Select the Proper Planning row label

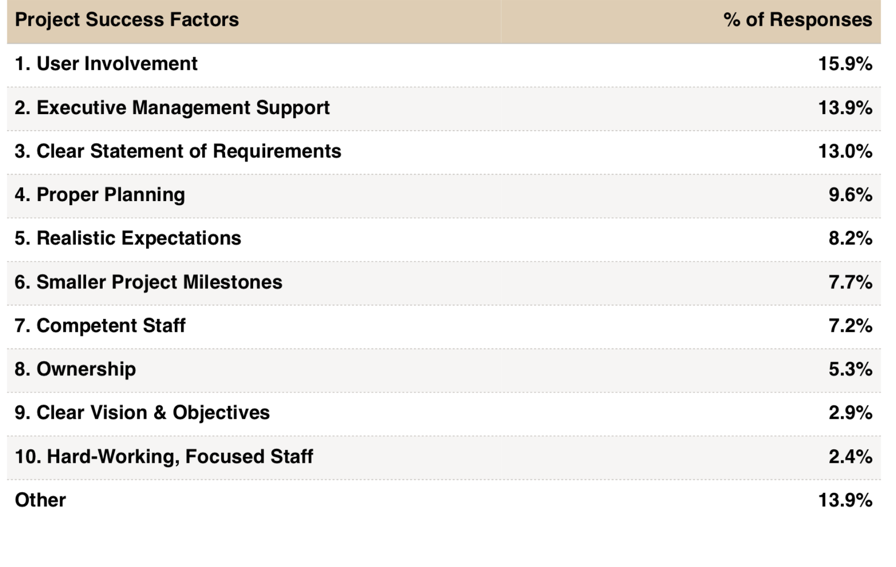click(100, 195)
